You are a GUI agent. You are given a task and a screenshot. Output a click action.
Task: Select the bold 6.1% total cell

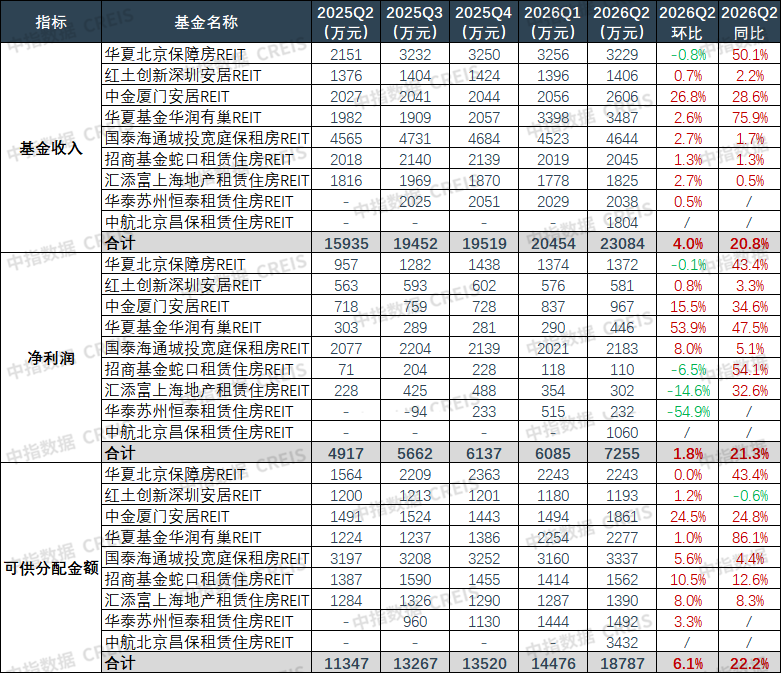(x=687, y=663)
